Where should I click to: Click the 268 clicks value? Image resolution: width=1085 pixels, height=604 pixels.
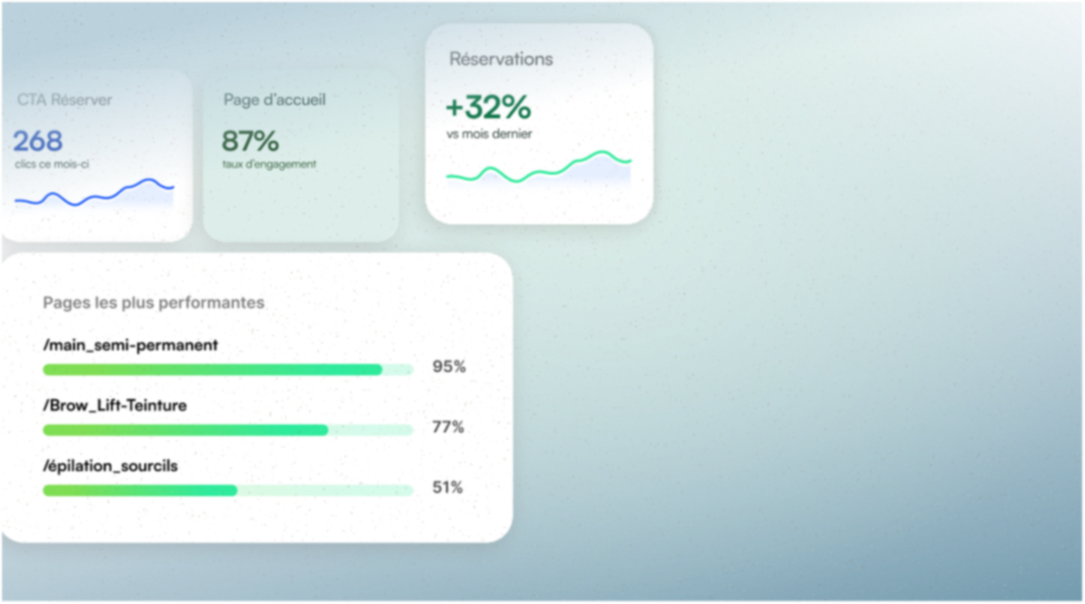38,141
